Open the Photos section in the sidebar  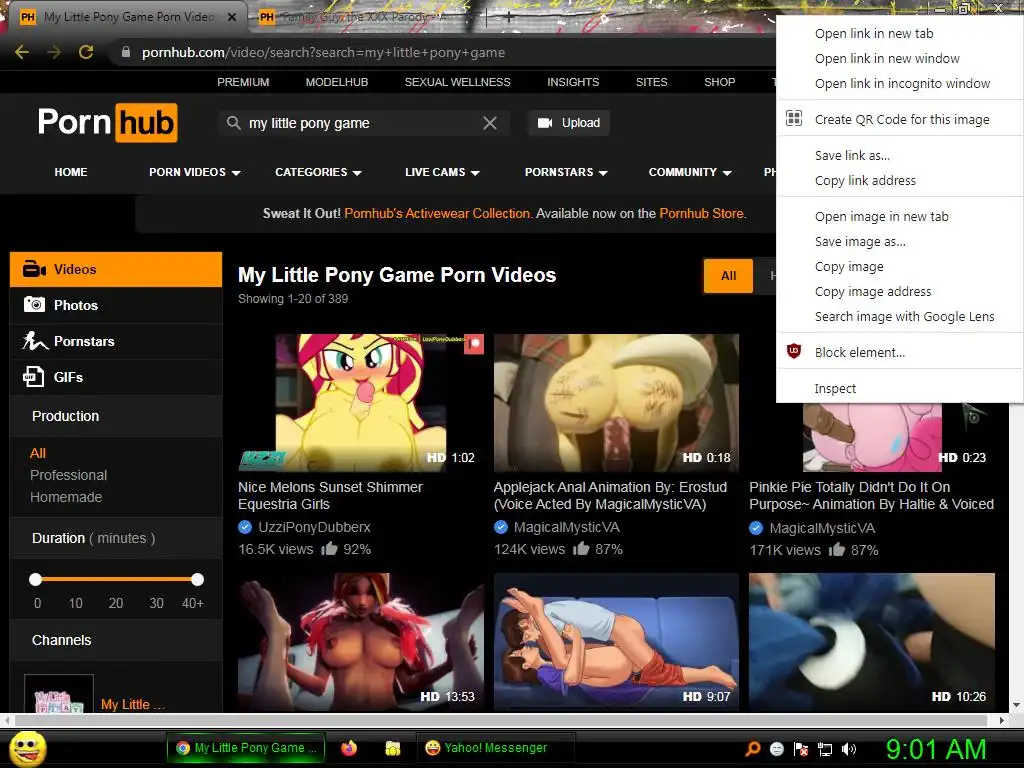pos(116,305)
